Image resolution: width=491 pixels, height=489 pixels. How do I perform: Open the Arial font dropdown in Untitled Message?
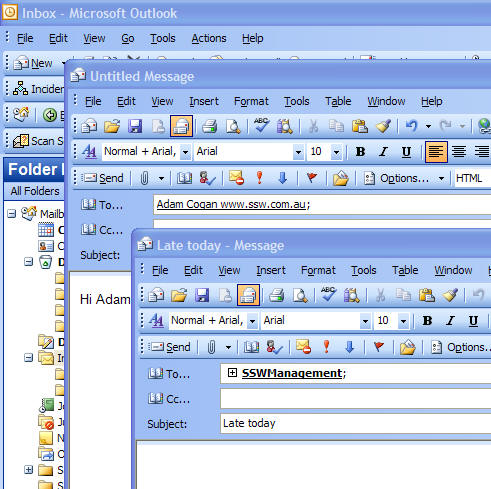point(298,152)
